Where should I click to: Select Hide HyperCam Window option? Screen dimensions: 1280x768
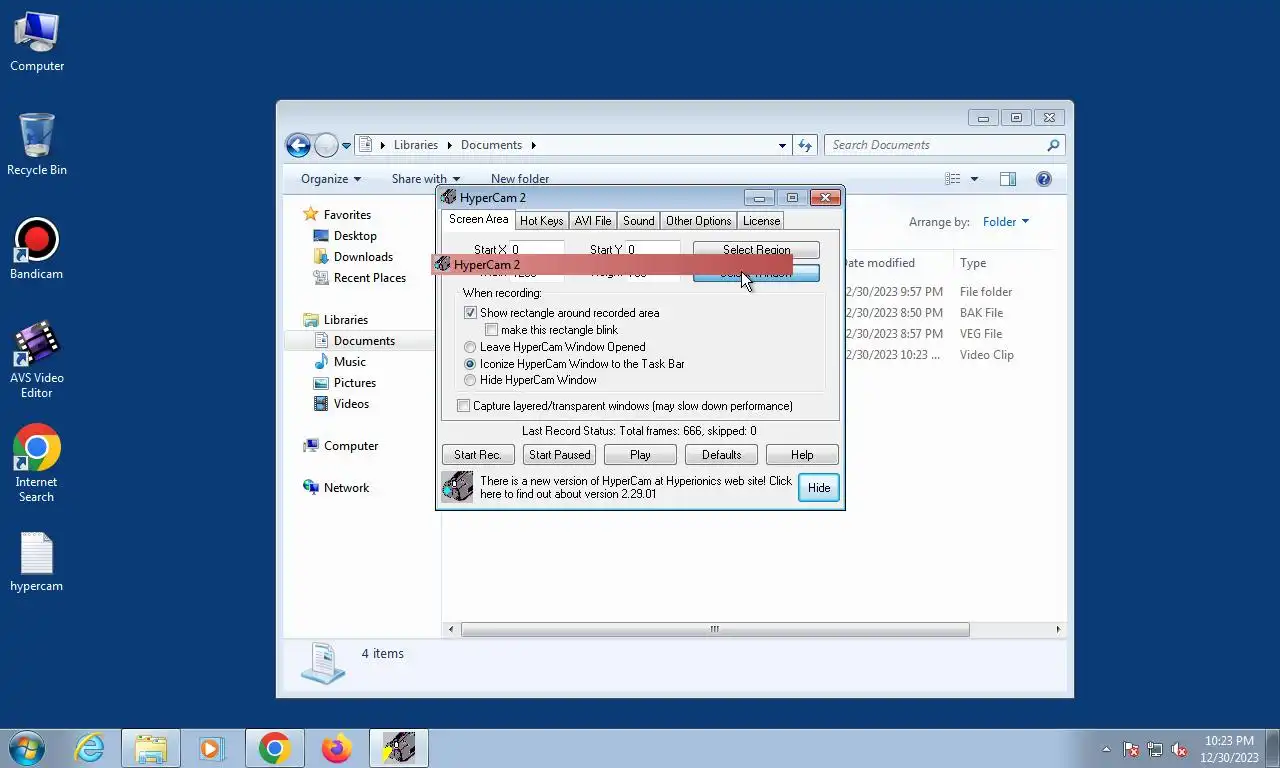pos(470,380)
